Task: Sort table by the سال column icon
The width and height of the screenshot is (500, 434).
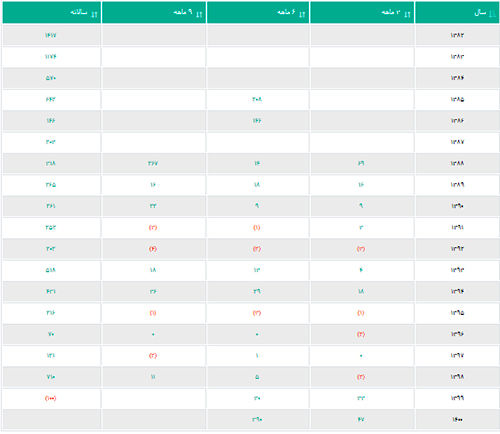Action: (492, 14)
